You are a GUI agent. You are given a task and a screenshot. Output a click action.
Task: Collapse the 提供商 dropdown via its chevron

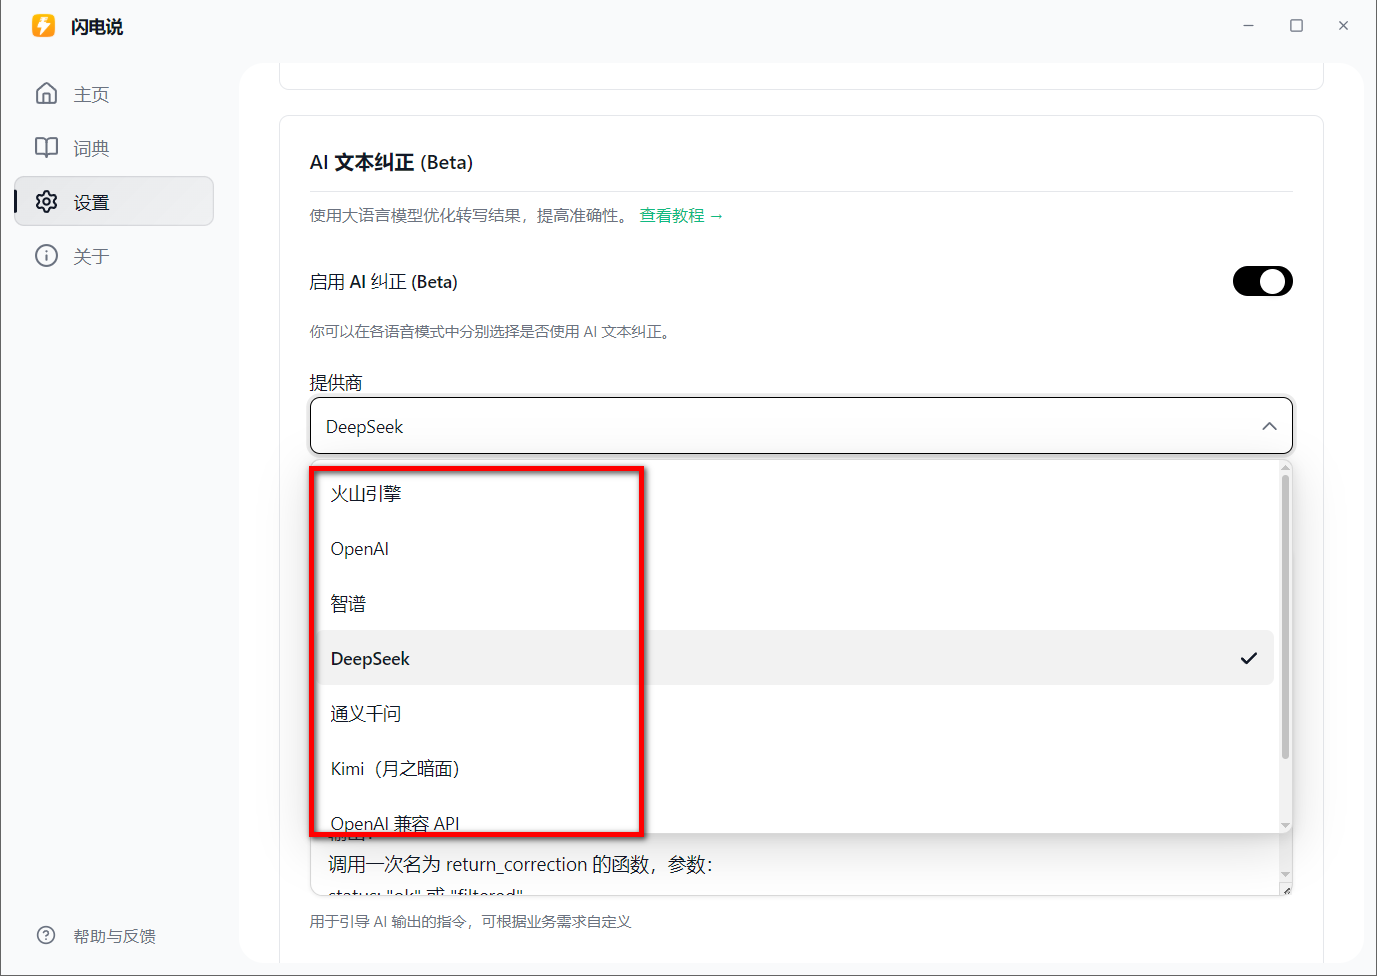coord(1269,426)
